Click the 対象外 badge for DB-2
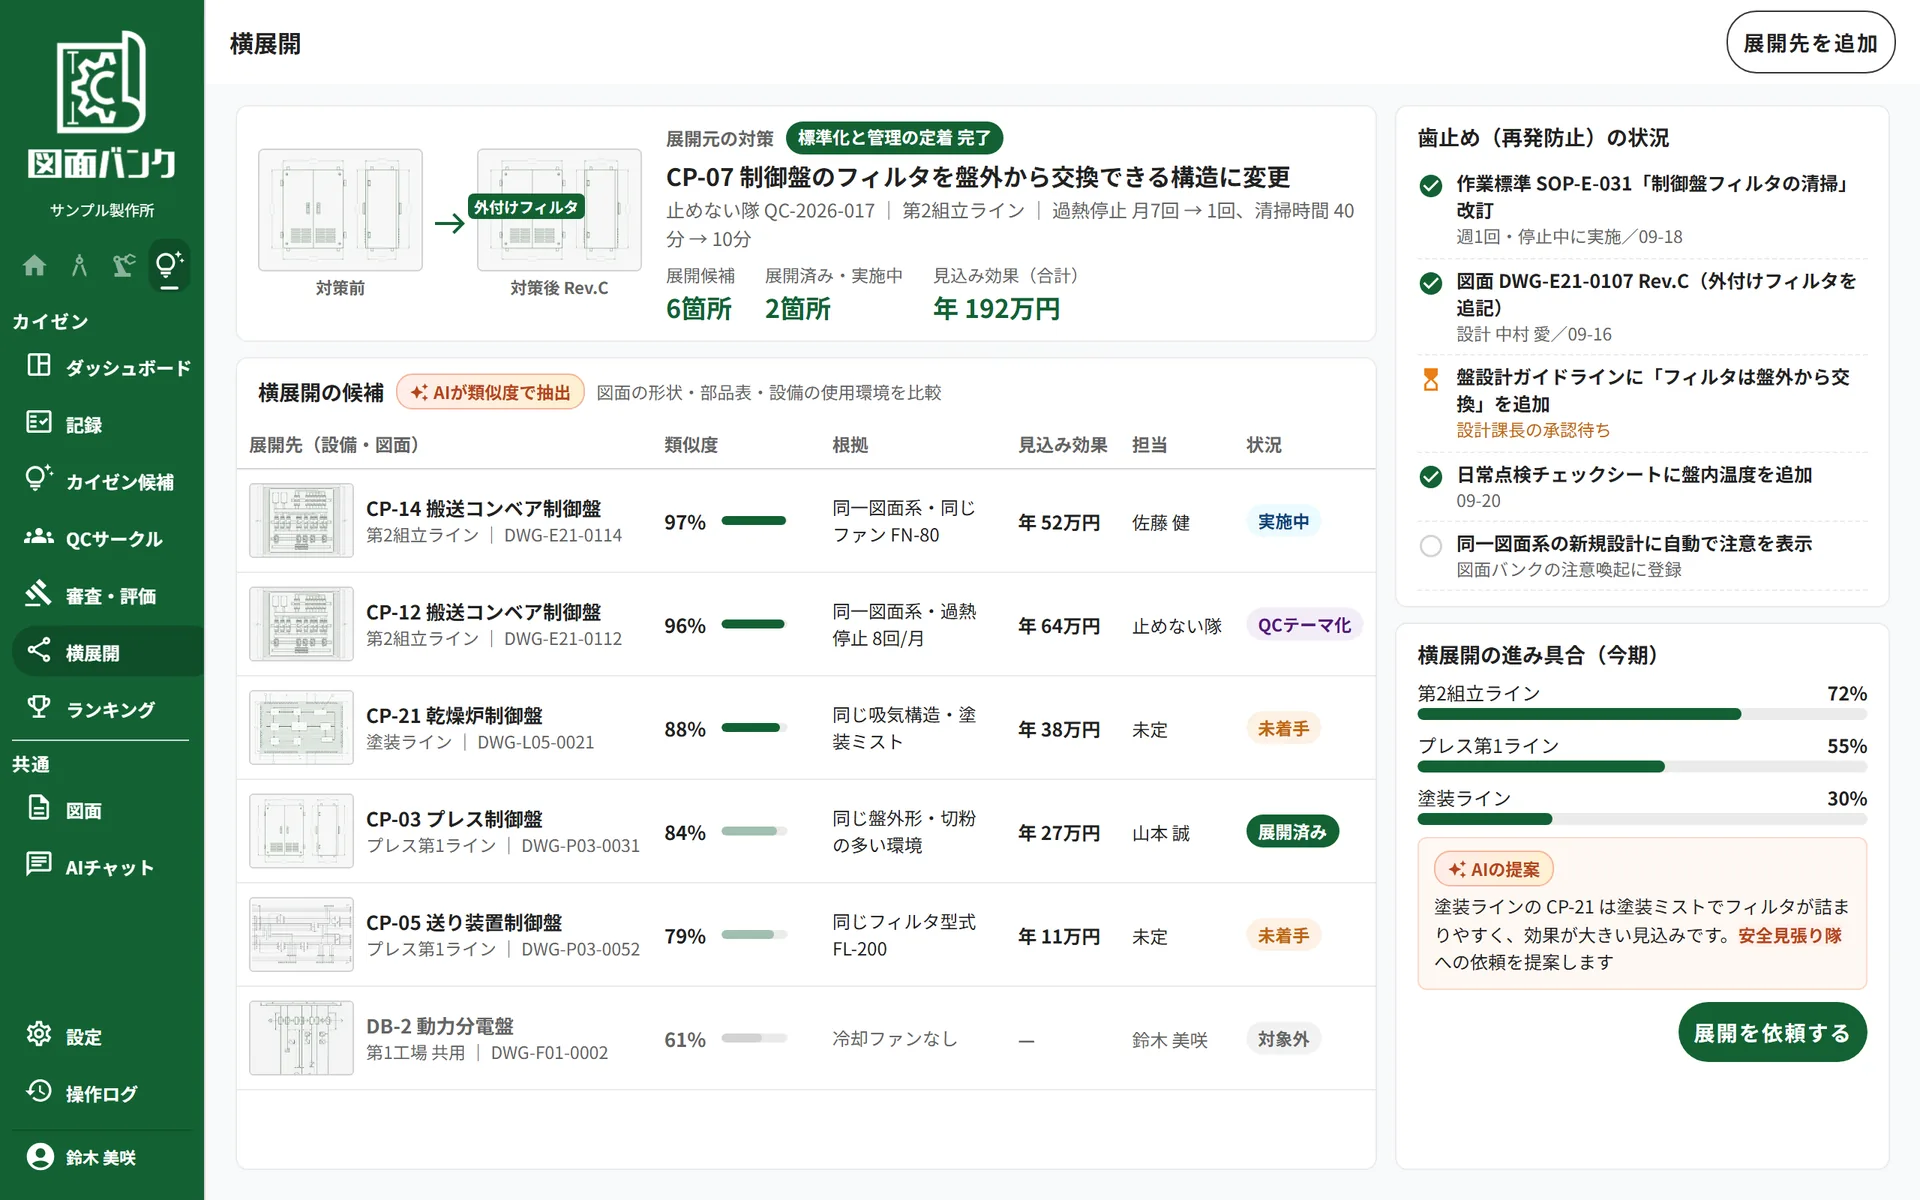This screenshot has height=1200, width=1920. click(1283, 1039)
